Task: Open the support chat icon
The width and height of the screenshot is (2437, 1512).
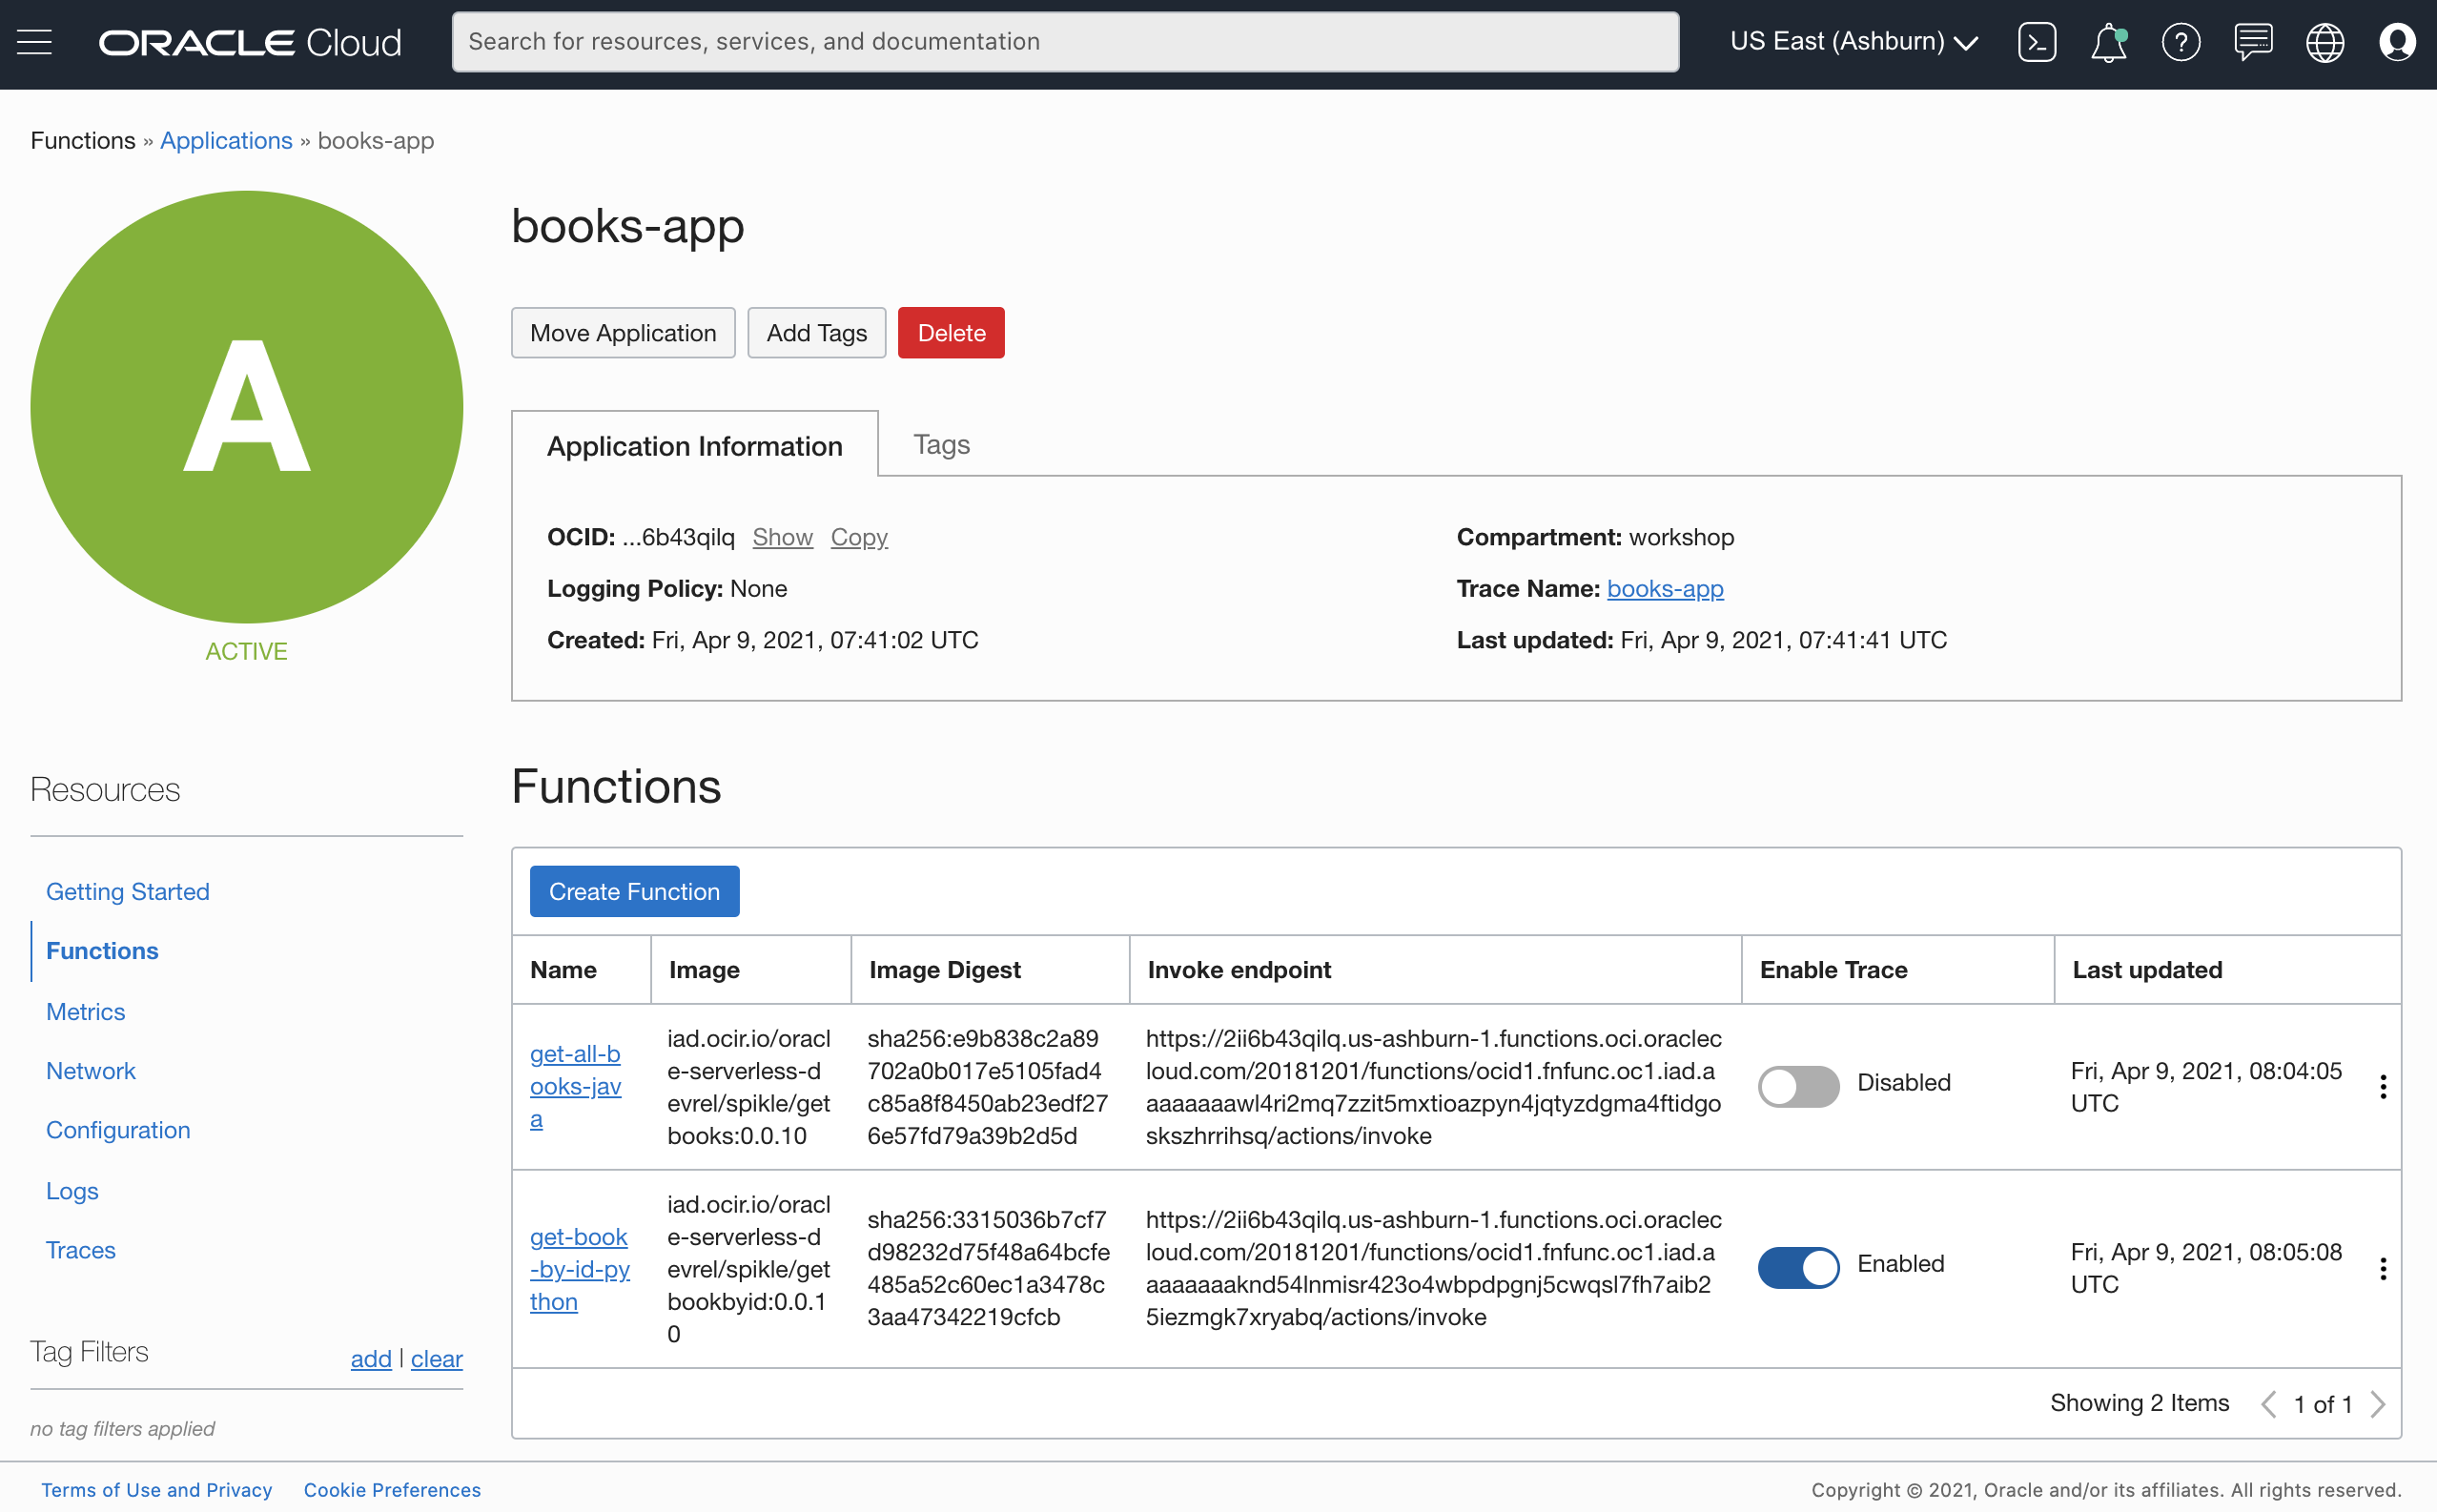Action: click(2252, 42)
